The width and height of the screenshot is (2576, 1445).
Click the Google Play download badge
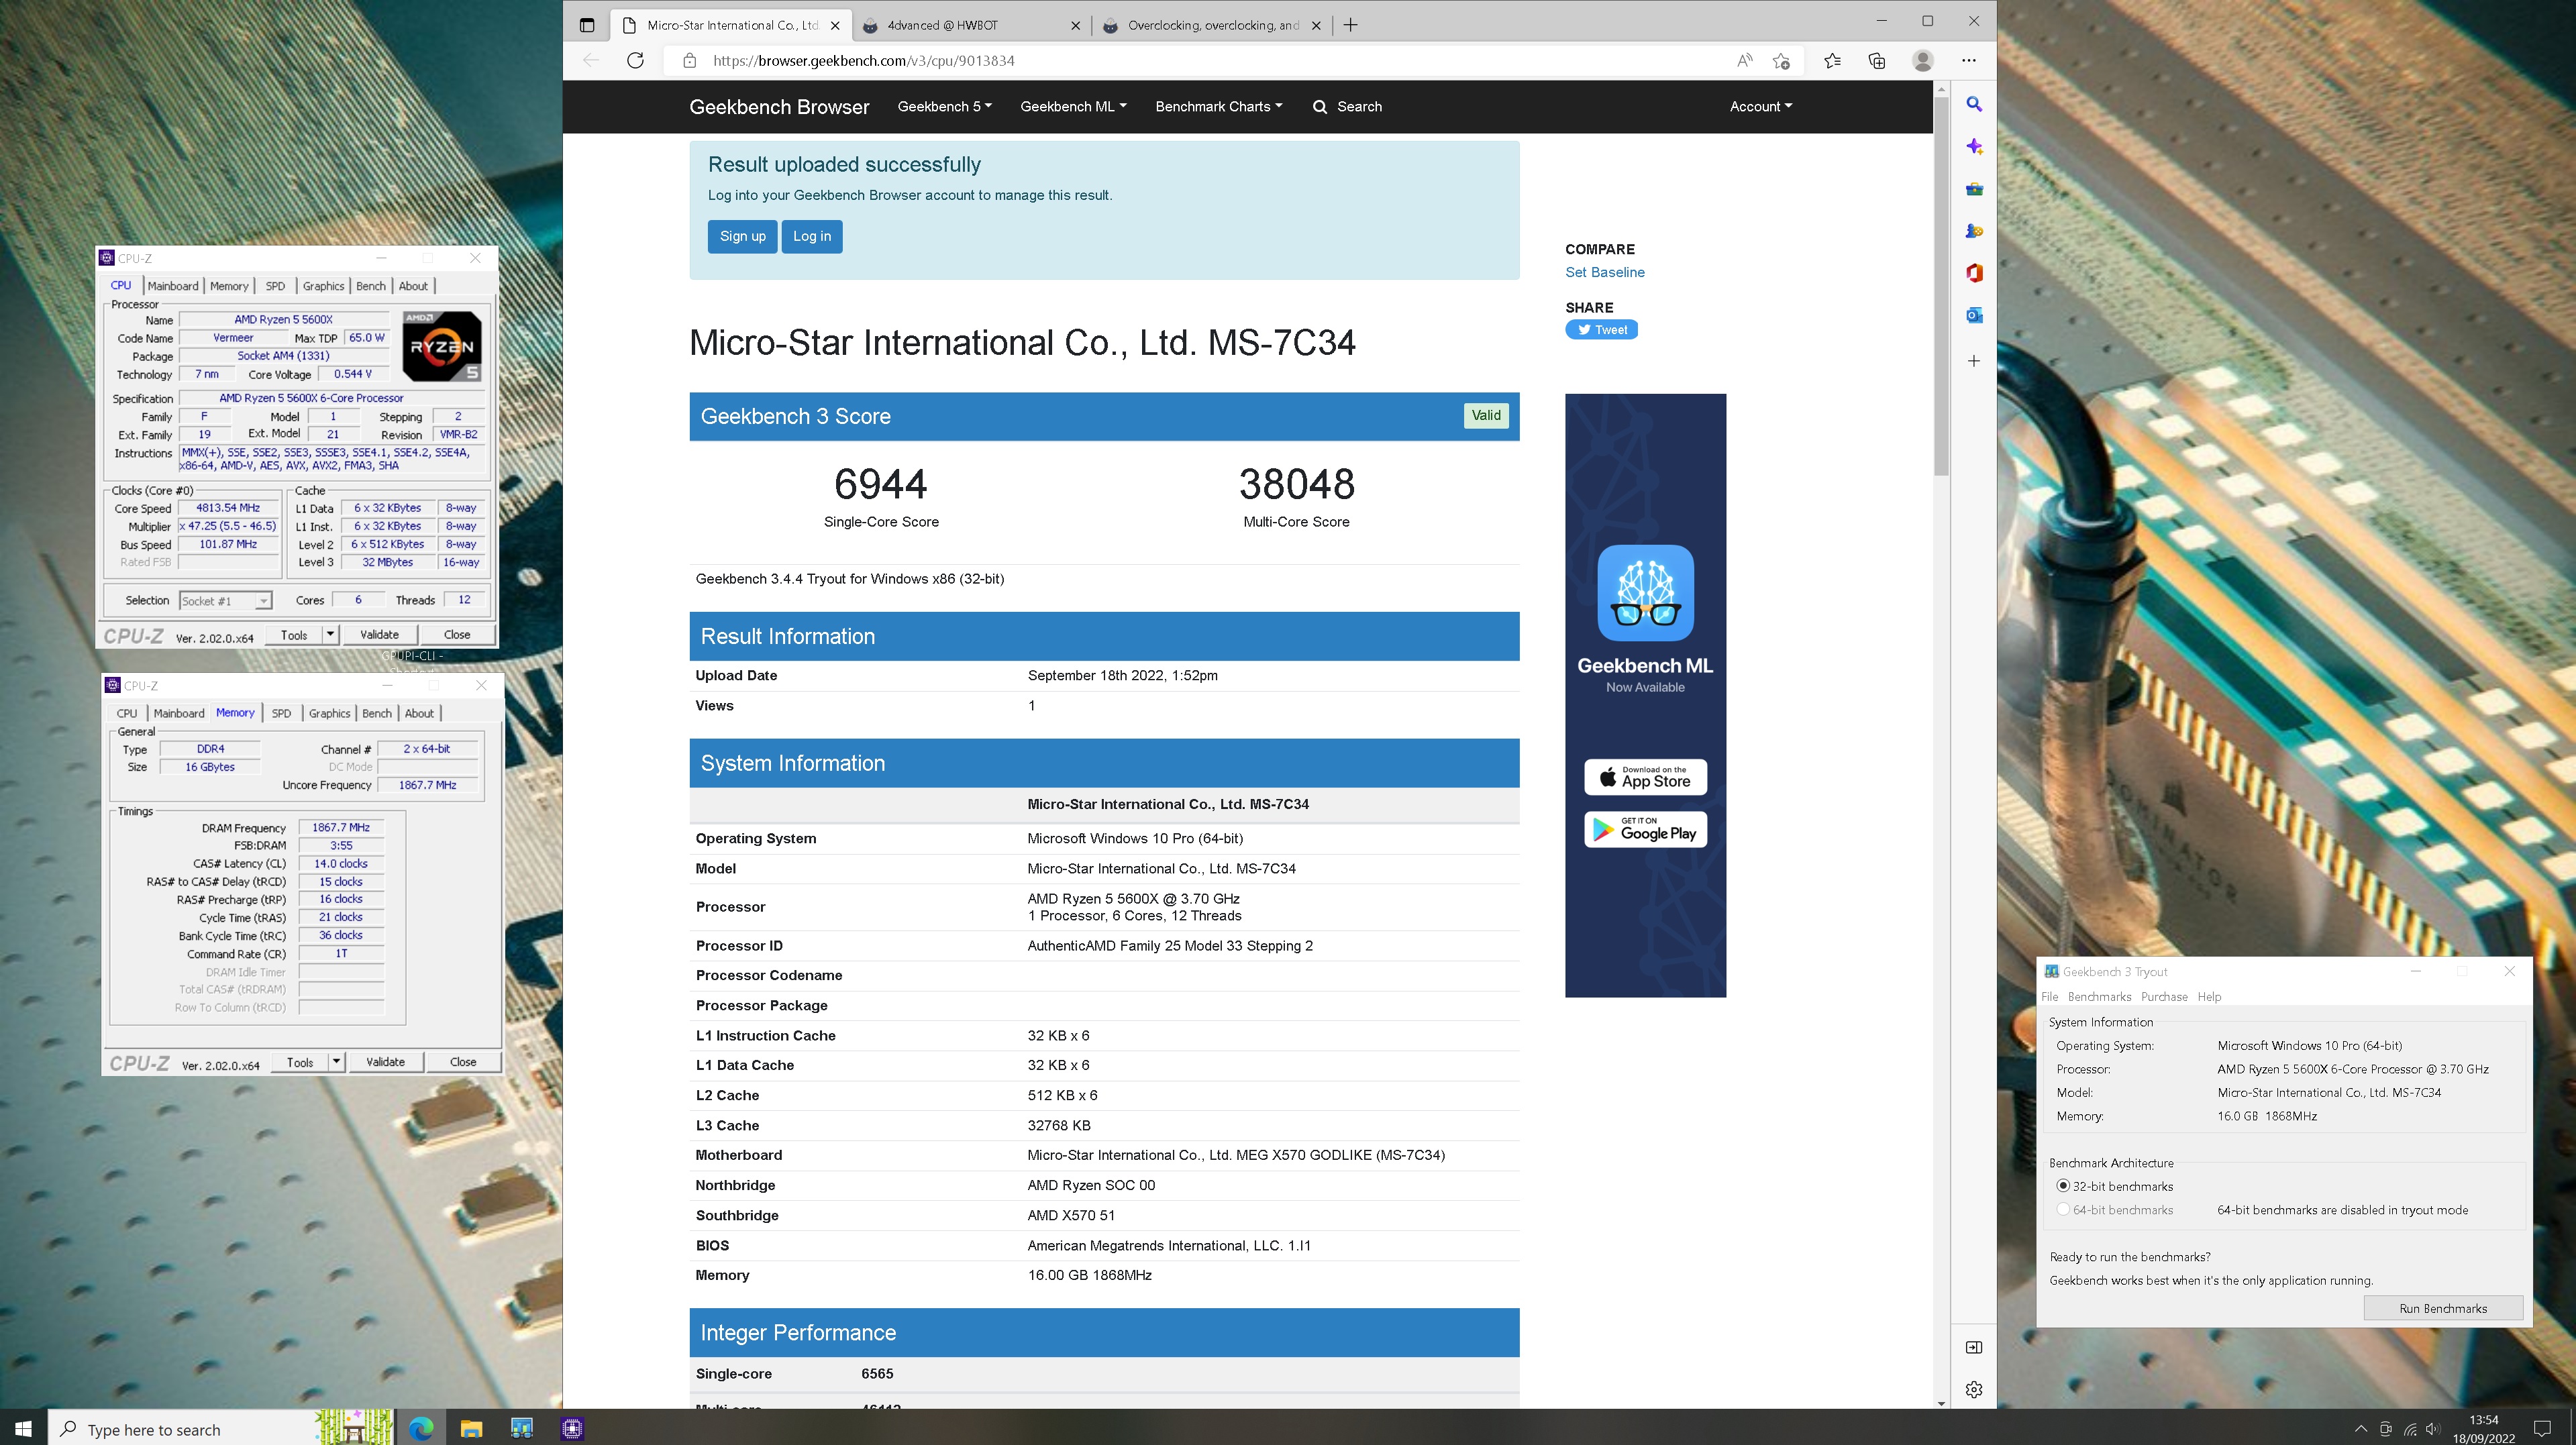pyautogui.click(x=1645, y=829)
